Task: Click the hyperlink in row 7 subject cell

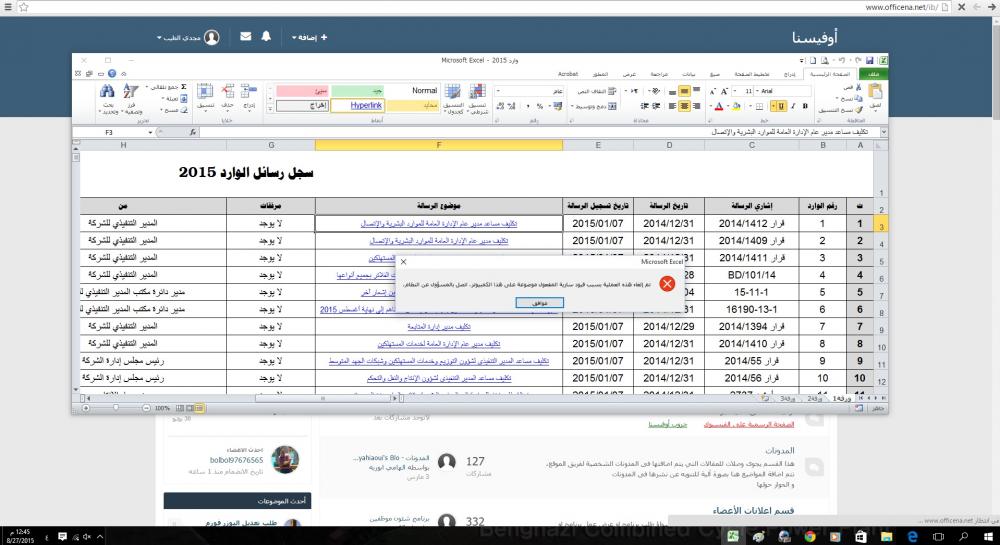Action: point(439,326)
